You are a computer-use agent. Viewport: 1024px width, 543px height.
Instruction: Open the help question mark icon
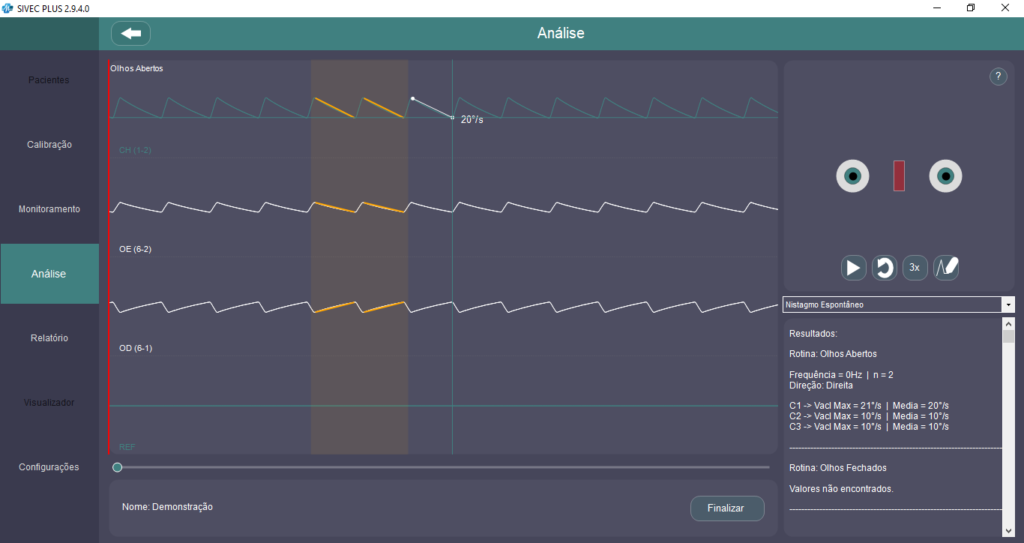point(998,77)
